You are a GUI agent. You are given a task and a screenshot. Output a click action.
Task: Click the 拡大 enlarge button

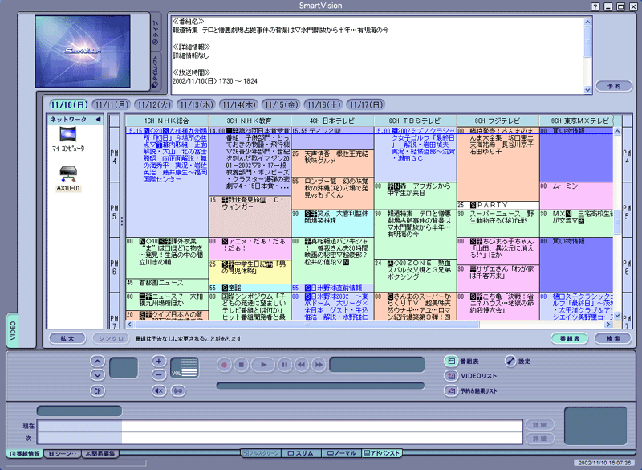point(68,339)
